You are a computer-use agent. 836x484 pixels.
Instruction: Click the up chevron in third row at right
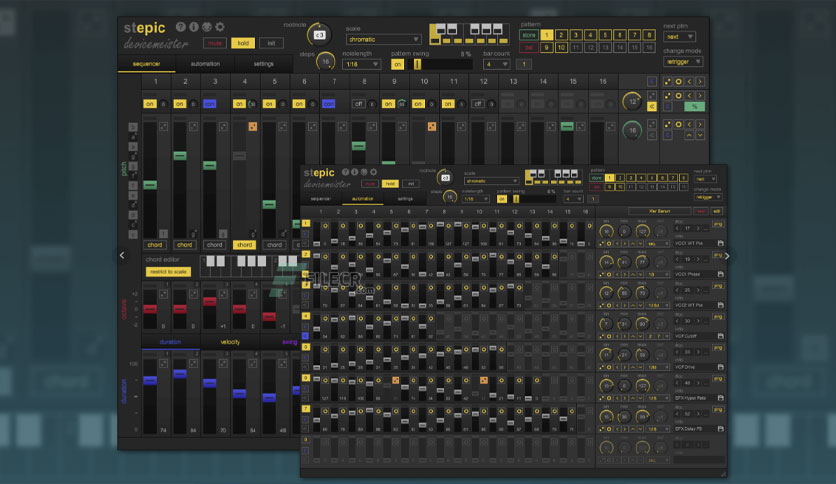click(689, 135)
